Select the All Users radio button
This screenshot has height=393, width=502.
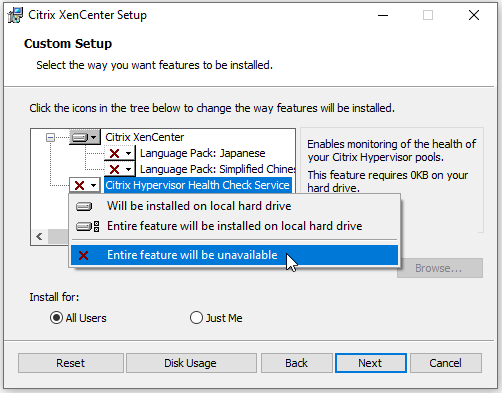pos(56,318)
